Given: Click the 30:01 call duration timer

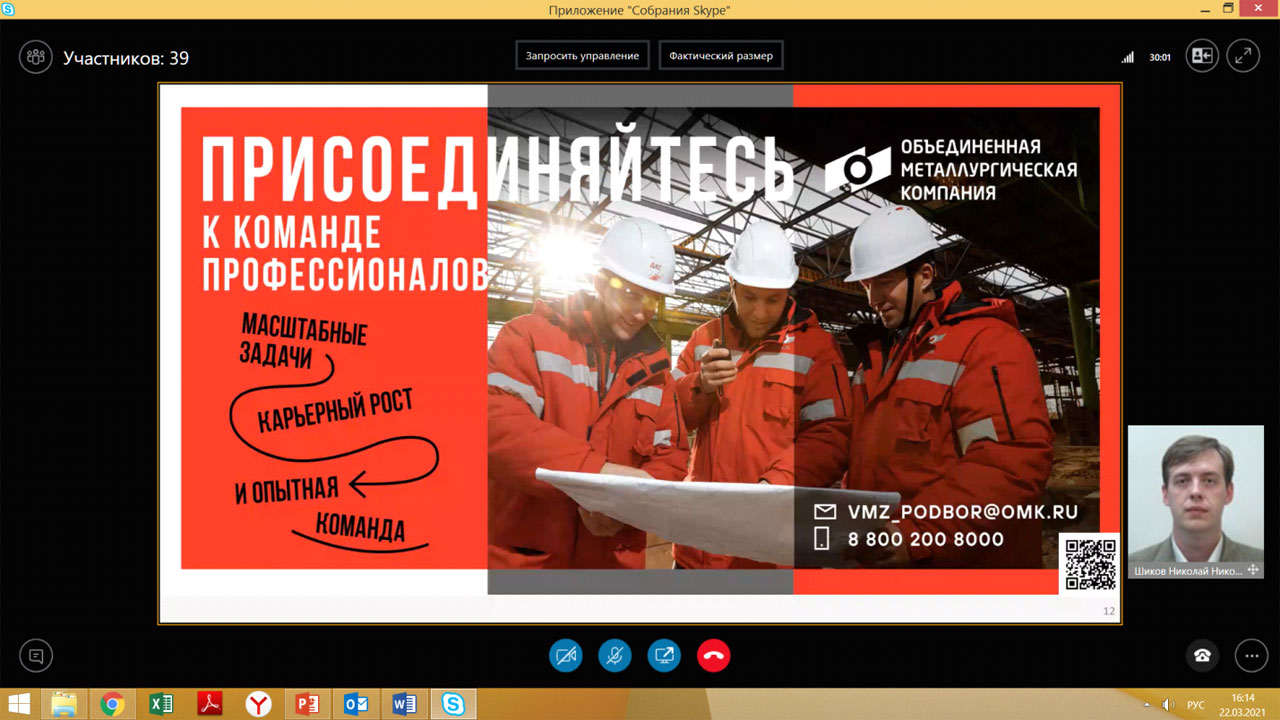Looking at the screenshot, I should coord(1160,58).
